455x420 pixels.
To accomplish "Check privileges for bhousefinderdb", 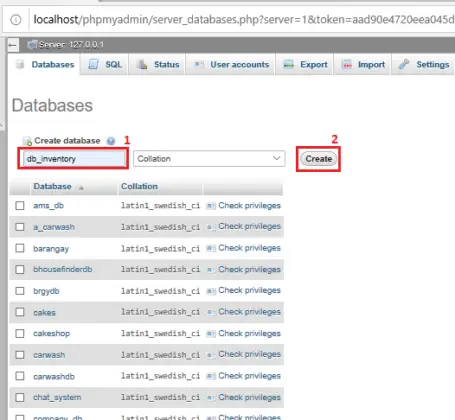I will click(249, 269).
